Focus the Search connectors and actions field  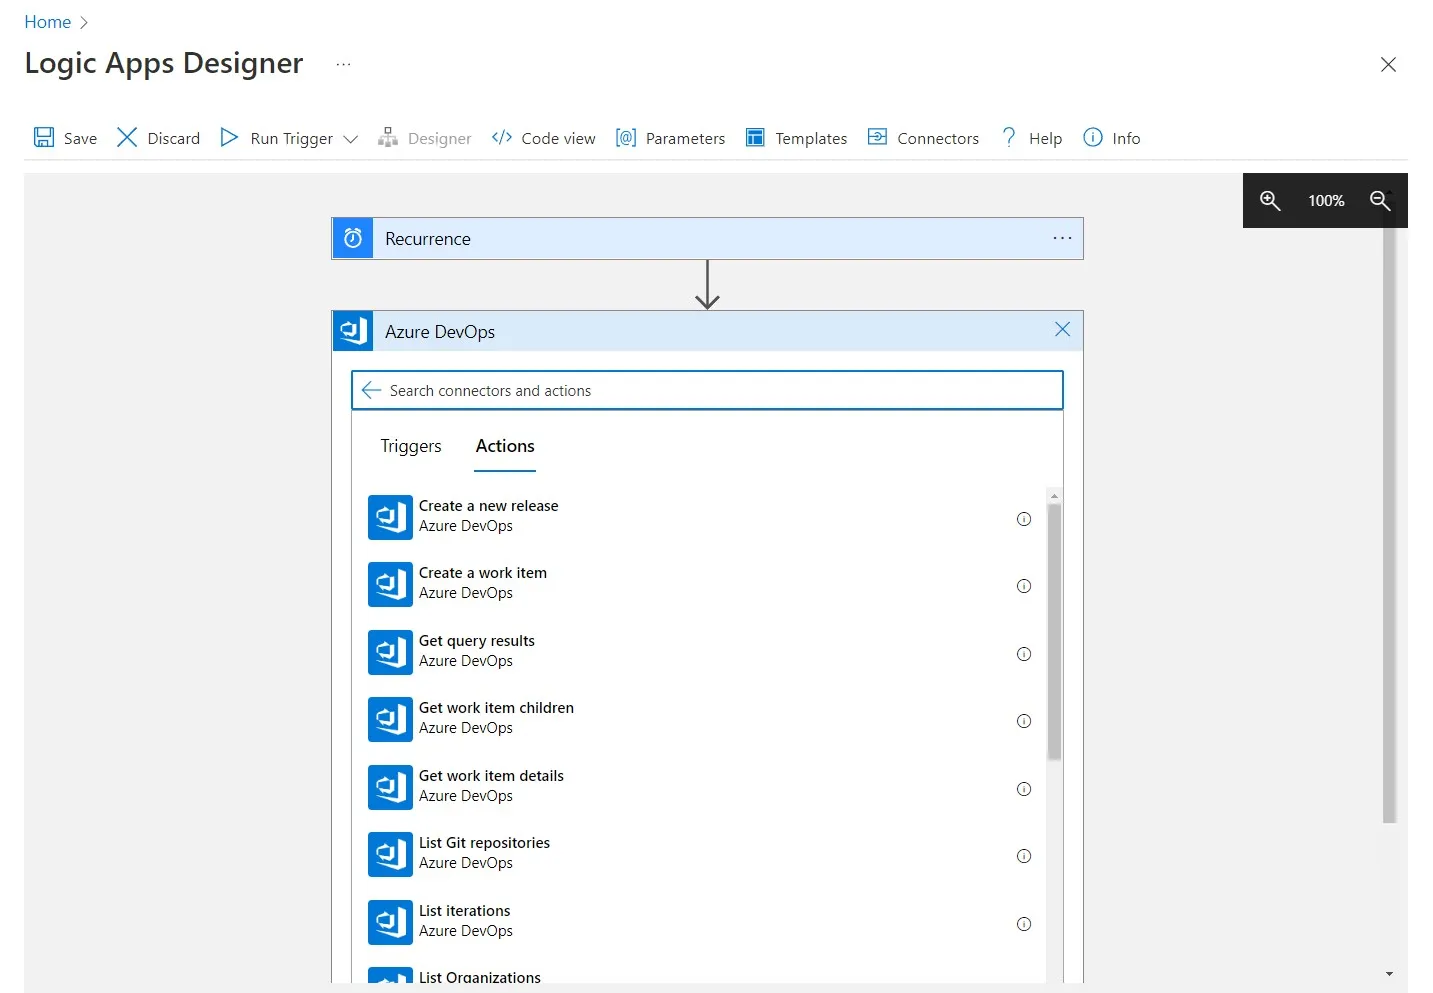pos(707,390)
